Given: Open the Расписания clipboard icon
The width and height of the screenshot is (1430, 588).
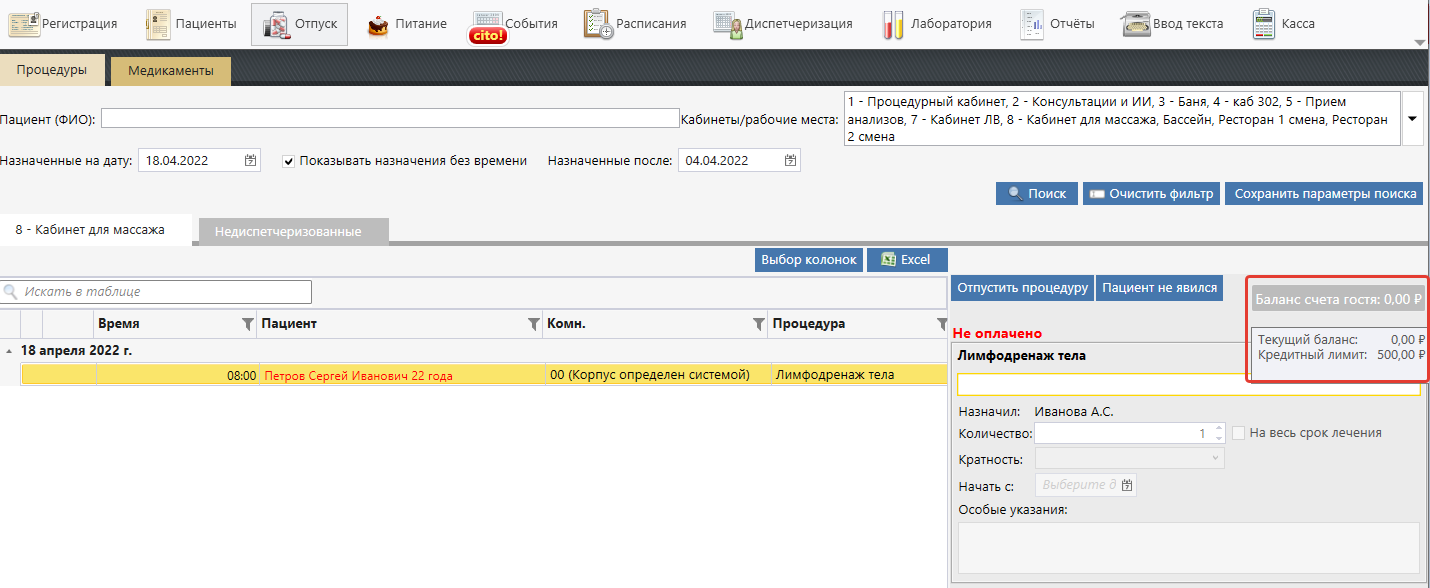Looking at the screenshot, I should [598, 24].
